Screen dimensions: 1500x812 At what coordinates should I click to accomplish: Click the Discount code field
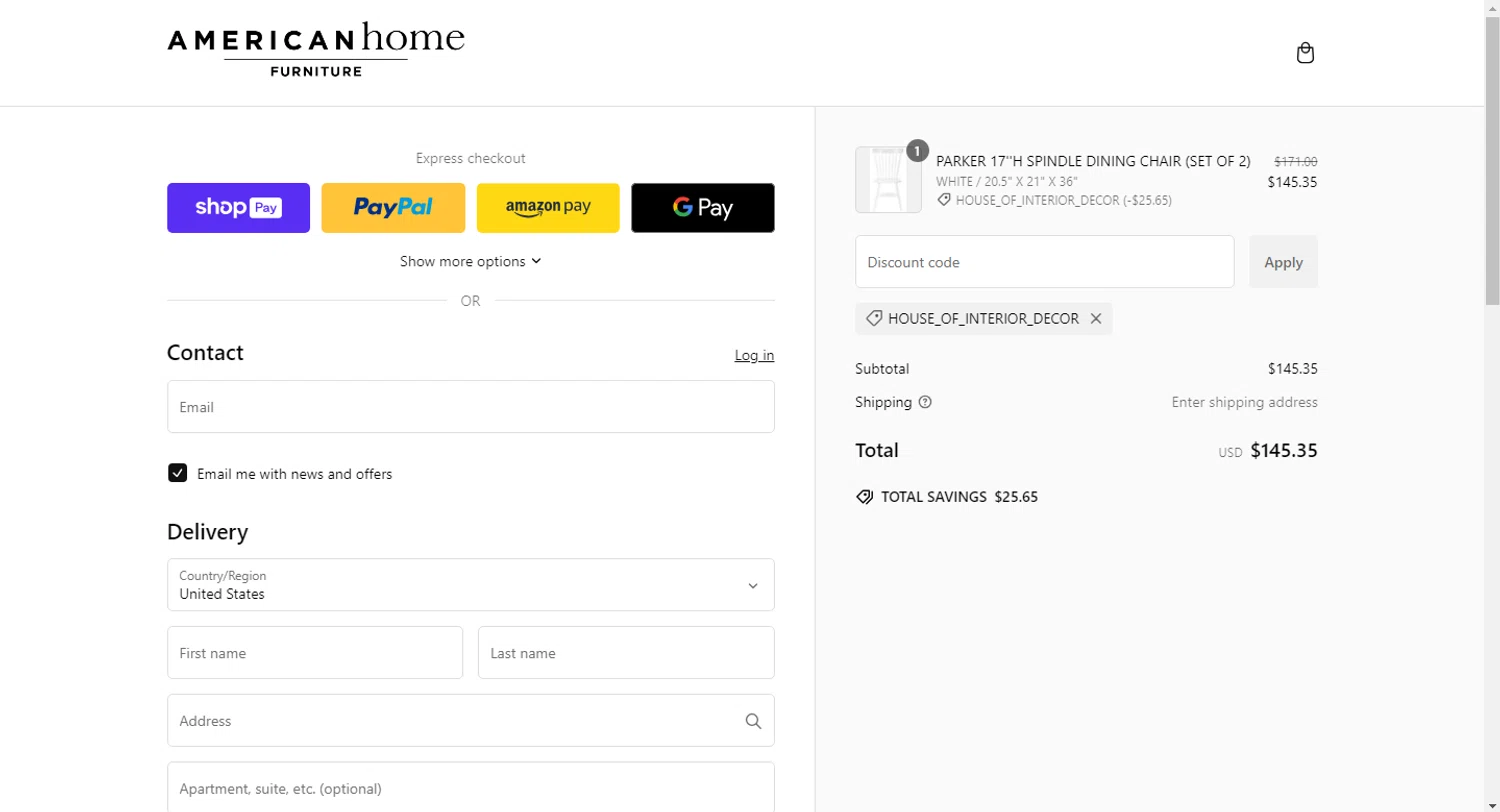pyautogui.click(x=1045, y=262)
